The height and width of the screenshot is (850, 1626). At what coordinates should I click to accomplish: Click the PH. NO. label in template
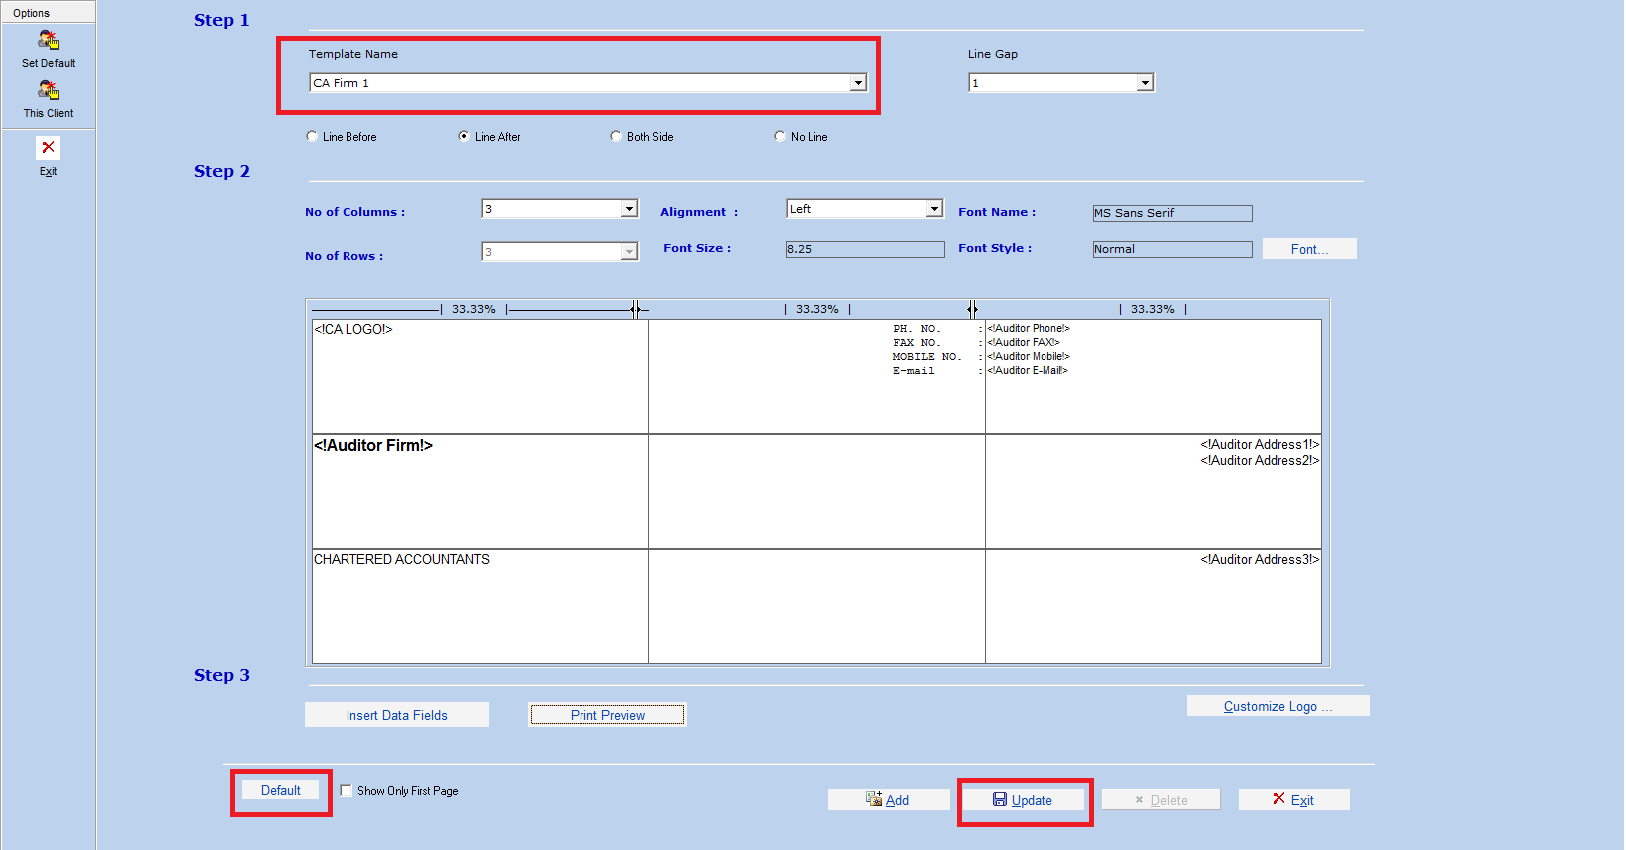pos(917,328)
